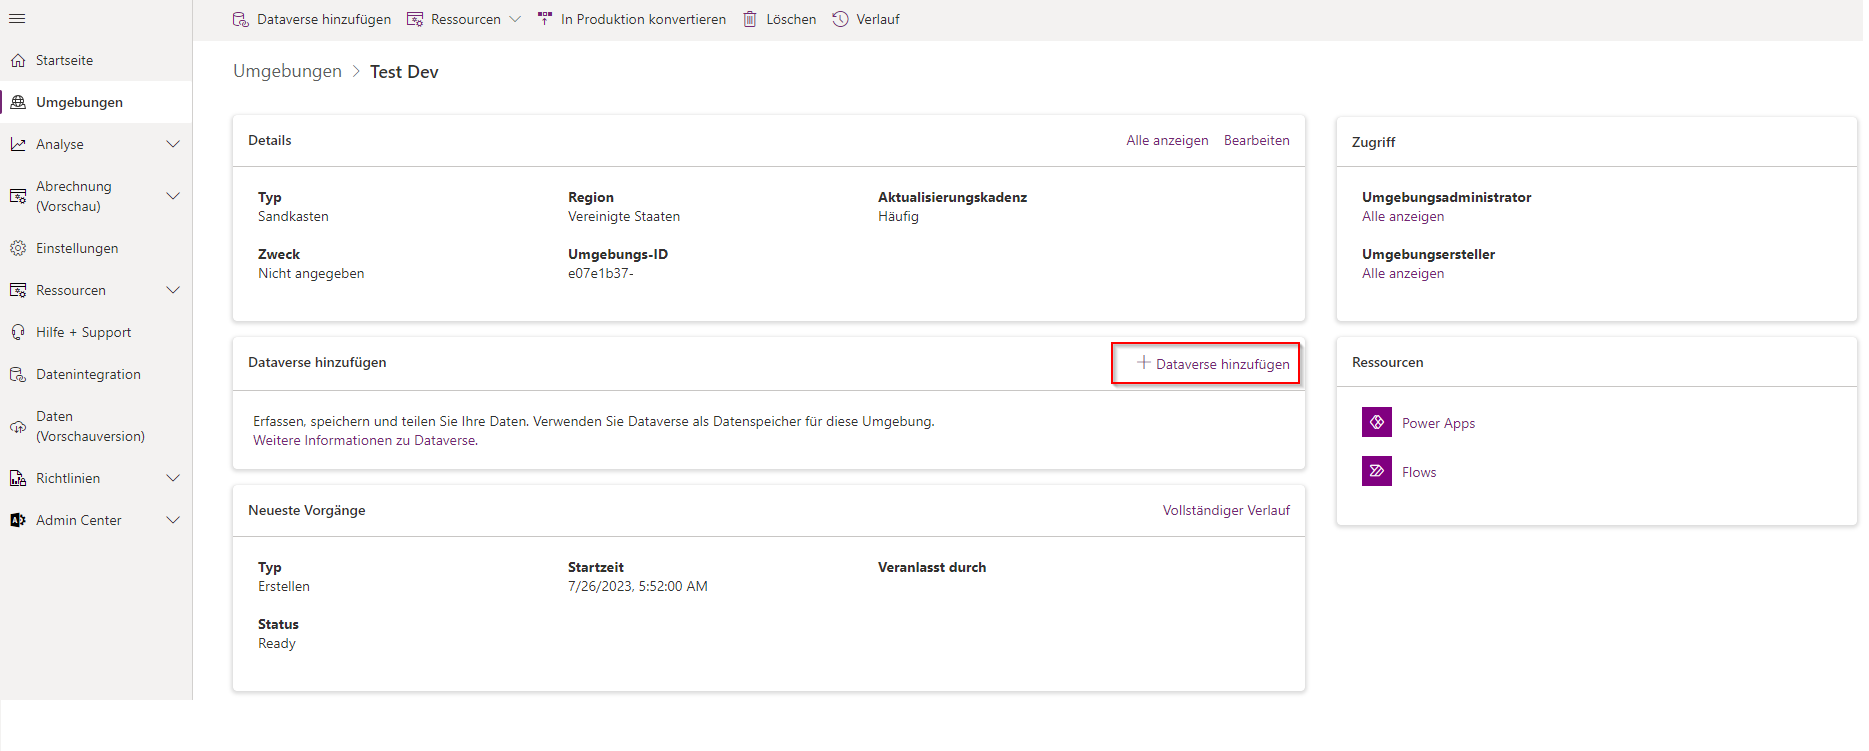
Task: Click the hamburger navigation menu icon
Action: (17, 19)
